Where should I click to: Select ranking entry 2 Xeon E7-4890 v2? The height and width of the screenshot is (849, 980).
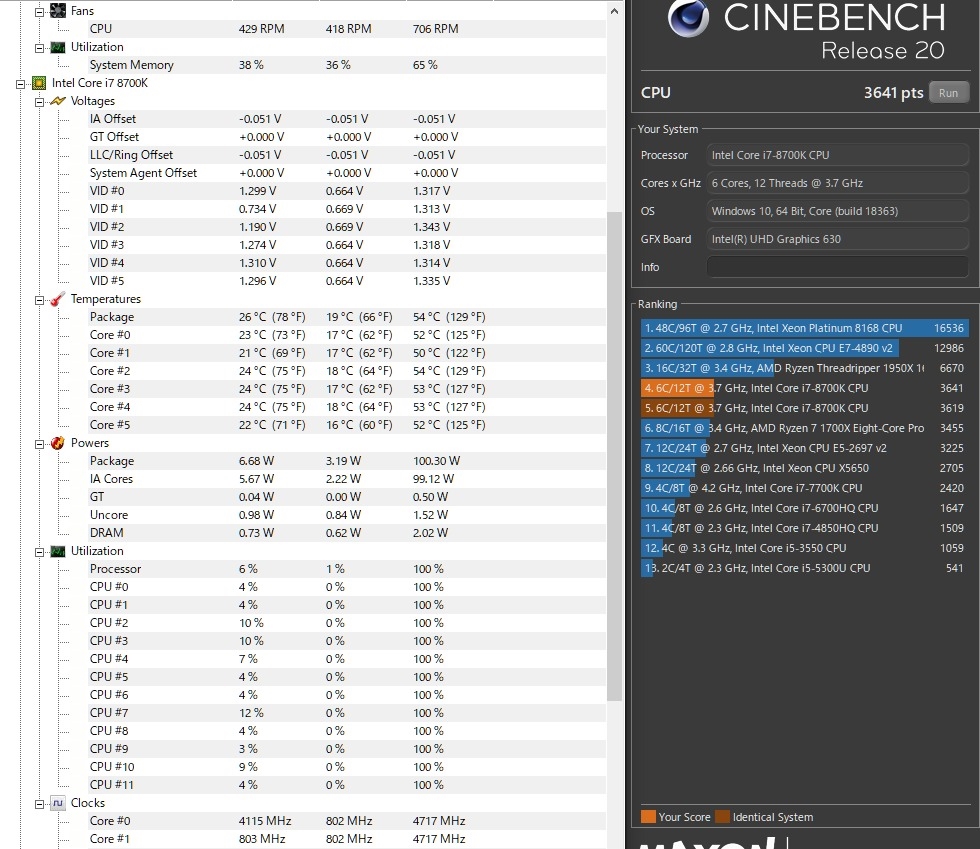[804, 348]
